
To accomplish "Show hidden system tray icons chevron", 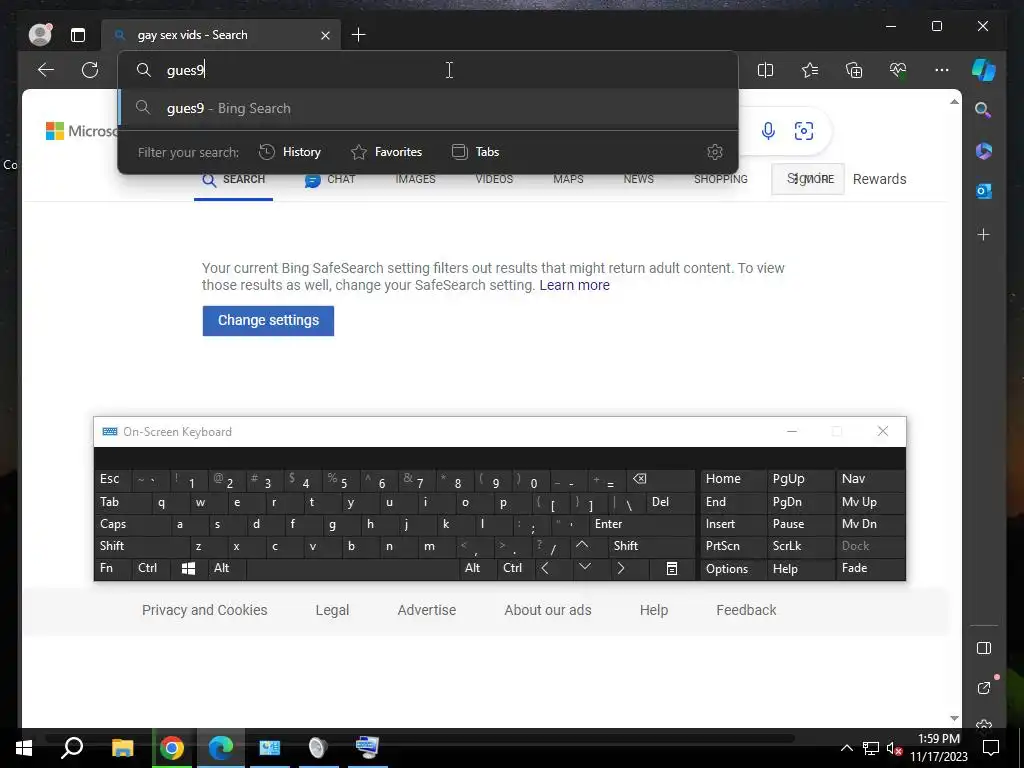I will (846, 748).
